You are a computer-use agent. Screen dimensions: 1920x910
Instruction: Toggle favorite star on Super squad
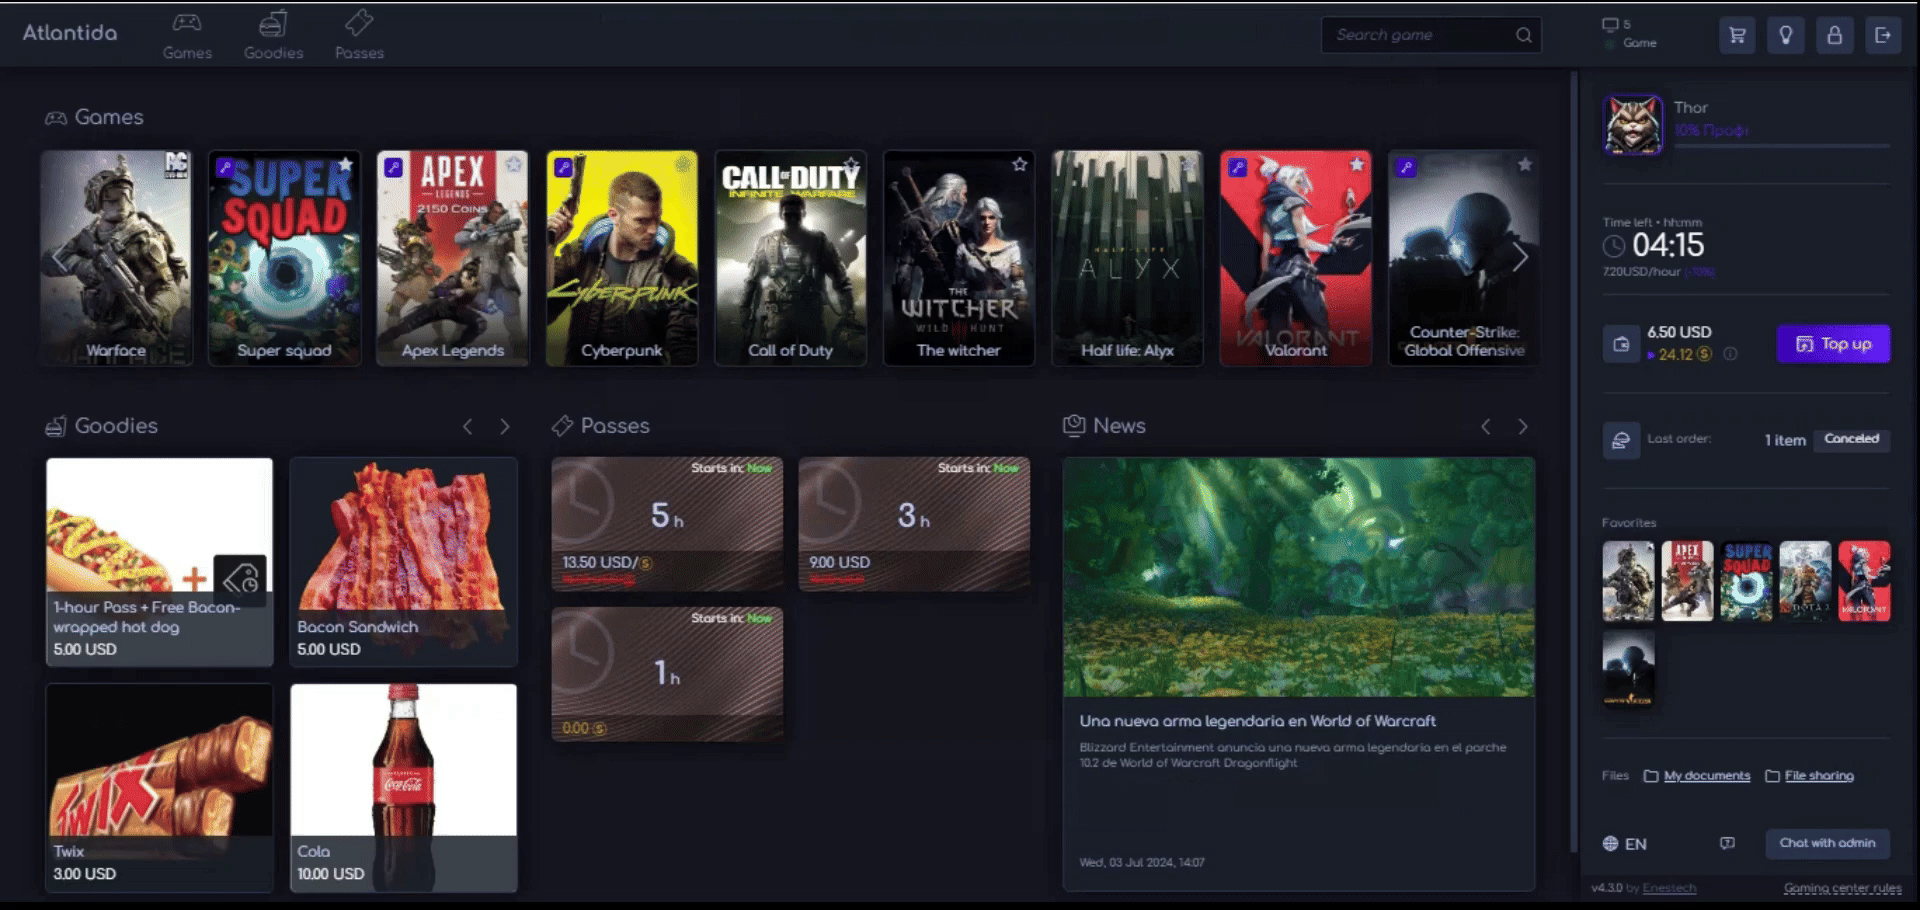345,164
